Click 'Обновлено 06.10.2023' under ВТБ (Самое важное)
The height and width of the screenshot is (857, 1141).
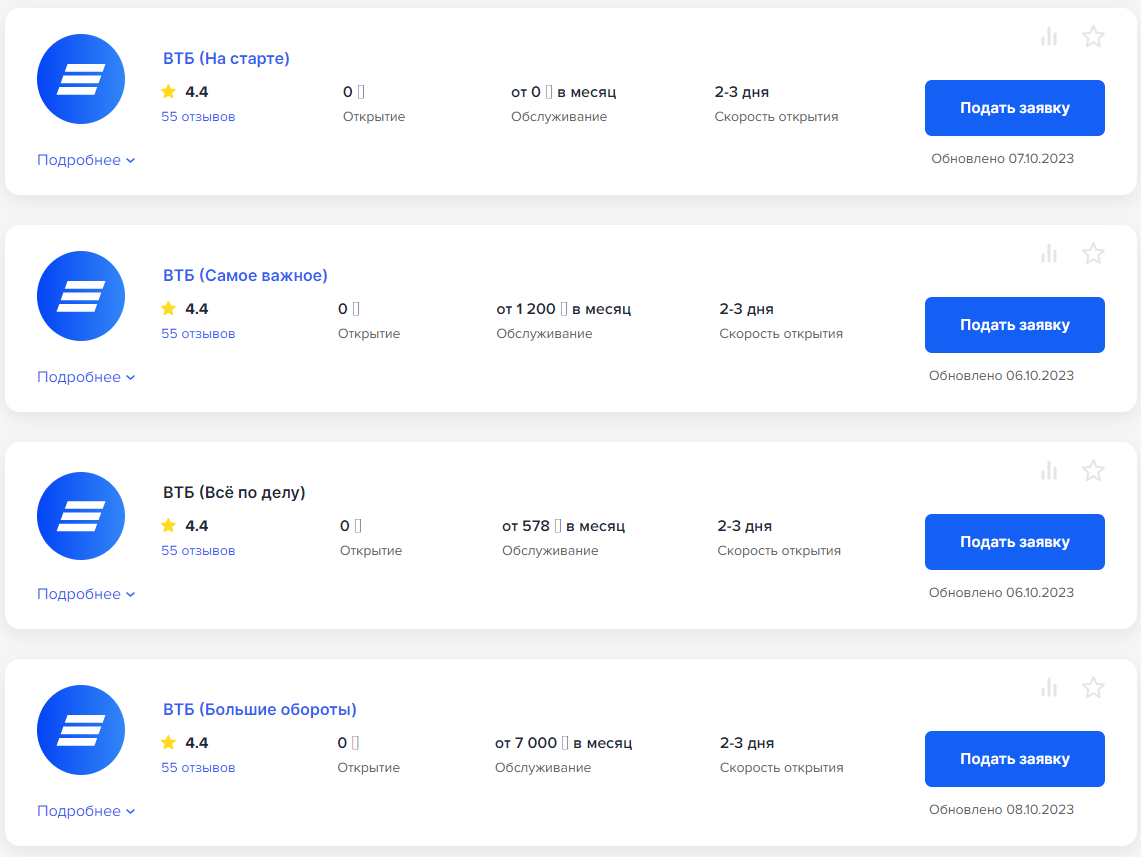(x=1001, y=375)
